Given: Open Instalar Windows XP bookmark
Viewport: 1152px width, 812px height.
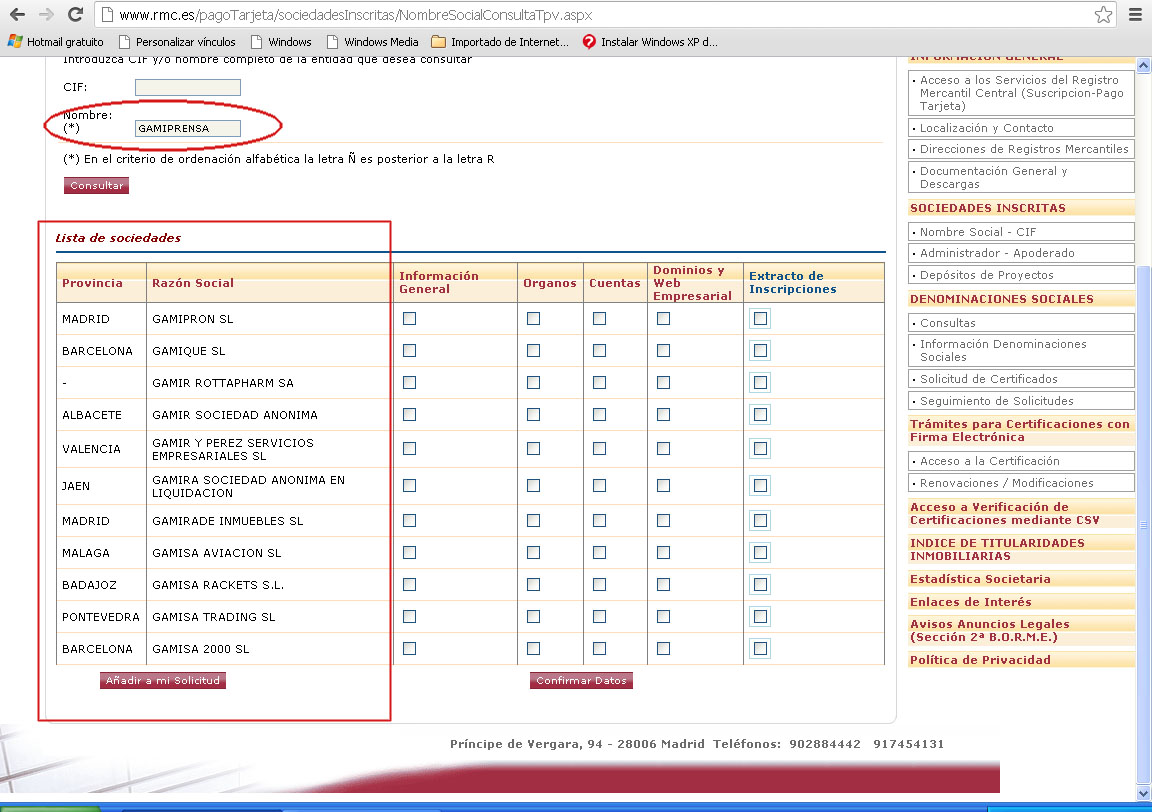Looking at the screenshot, I should (650, 42).
